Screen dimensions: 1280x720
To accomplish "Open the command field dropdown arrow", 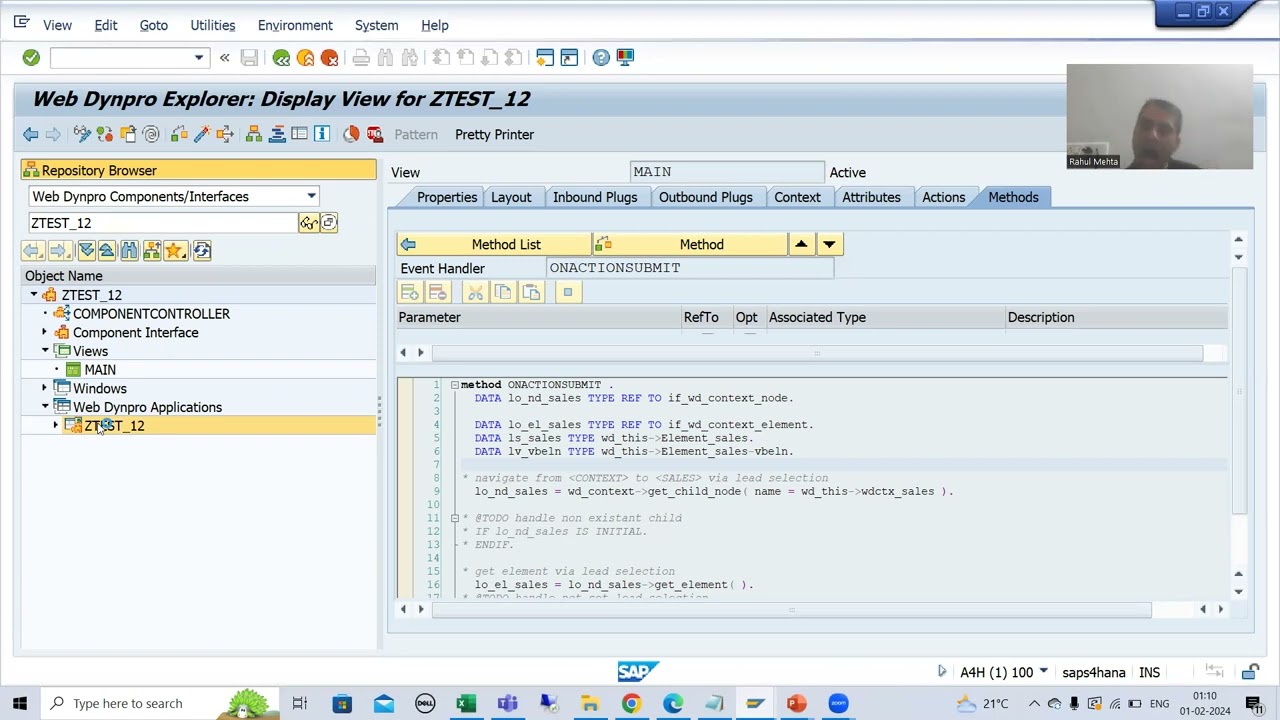I will click(199, 58).
